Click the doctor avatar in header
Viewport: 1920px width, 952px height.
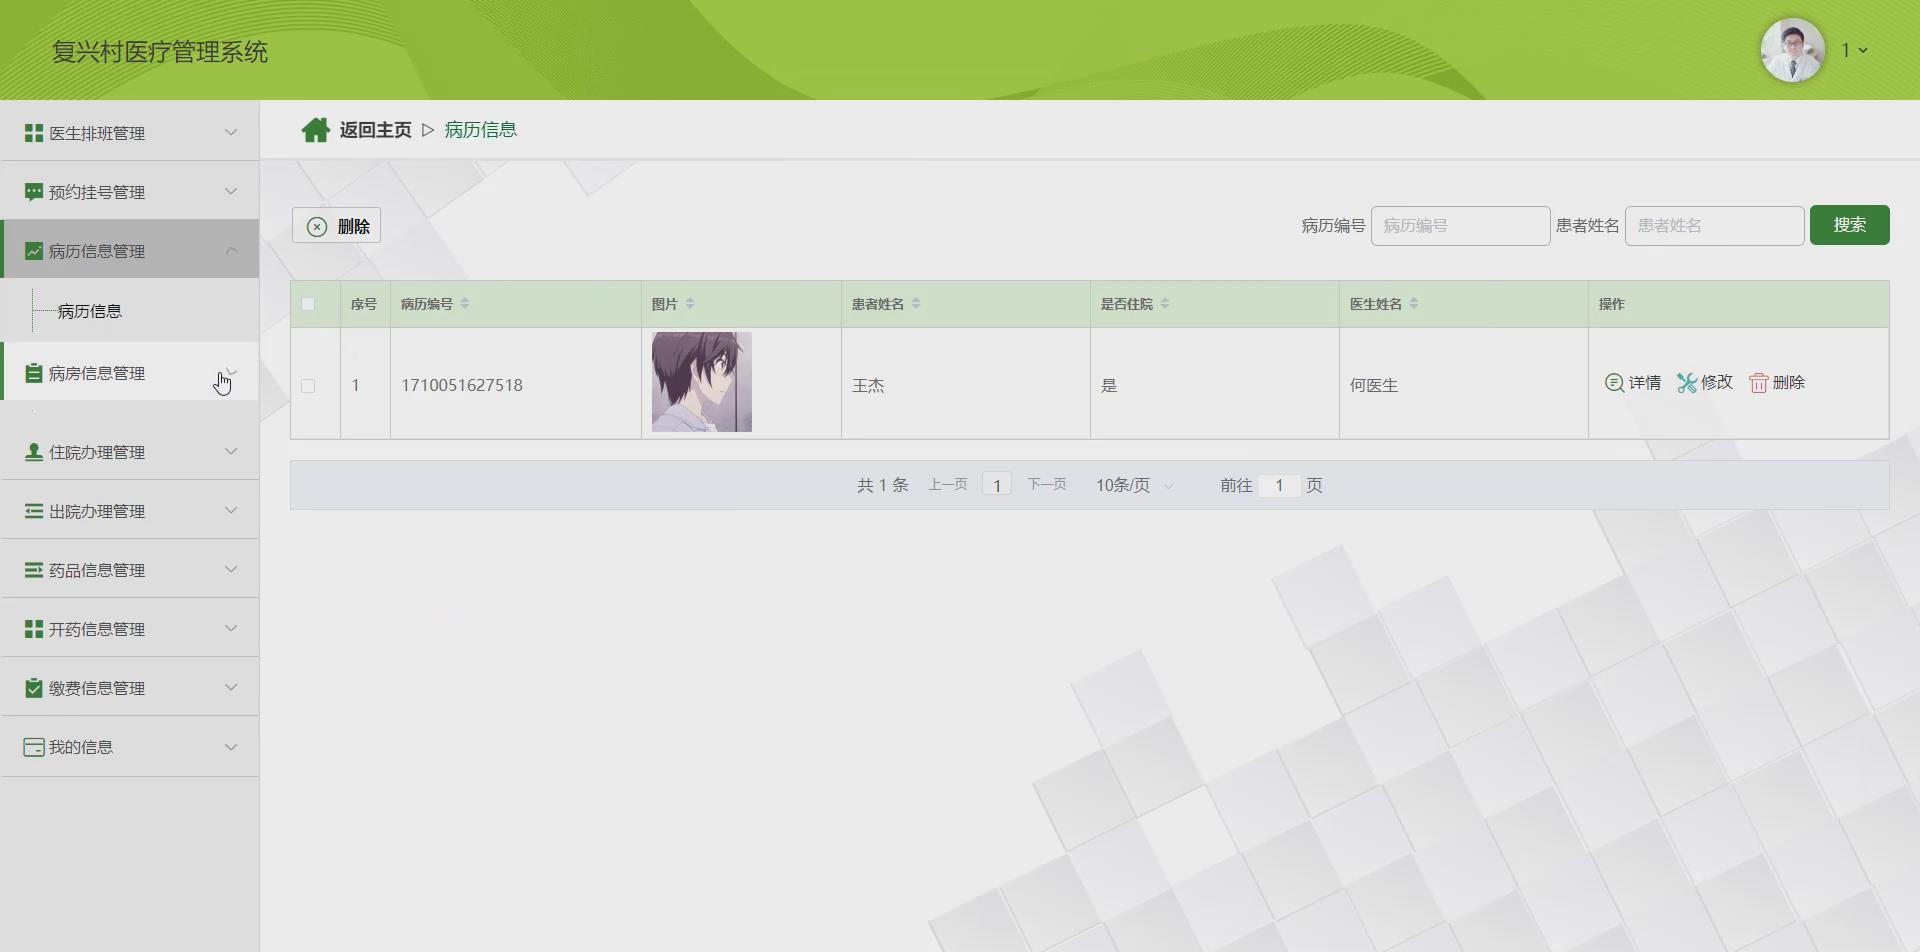click(1793, 50)
